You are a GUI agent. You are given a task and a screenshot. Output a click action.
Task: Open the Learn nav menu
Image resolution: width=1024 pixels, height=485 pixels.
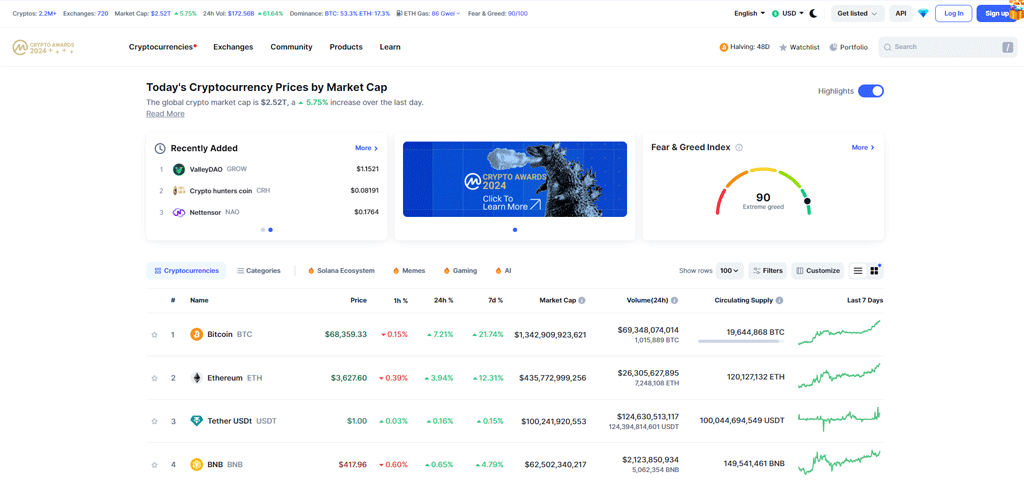(390, 47)
